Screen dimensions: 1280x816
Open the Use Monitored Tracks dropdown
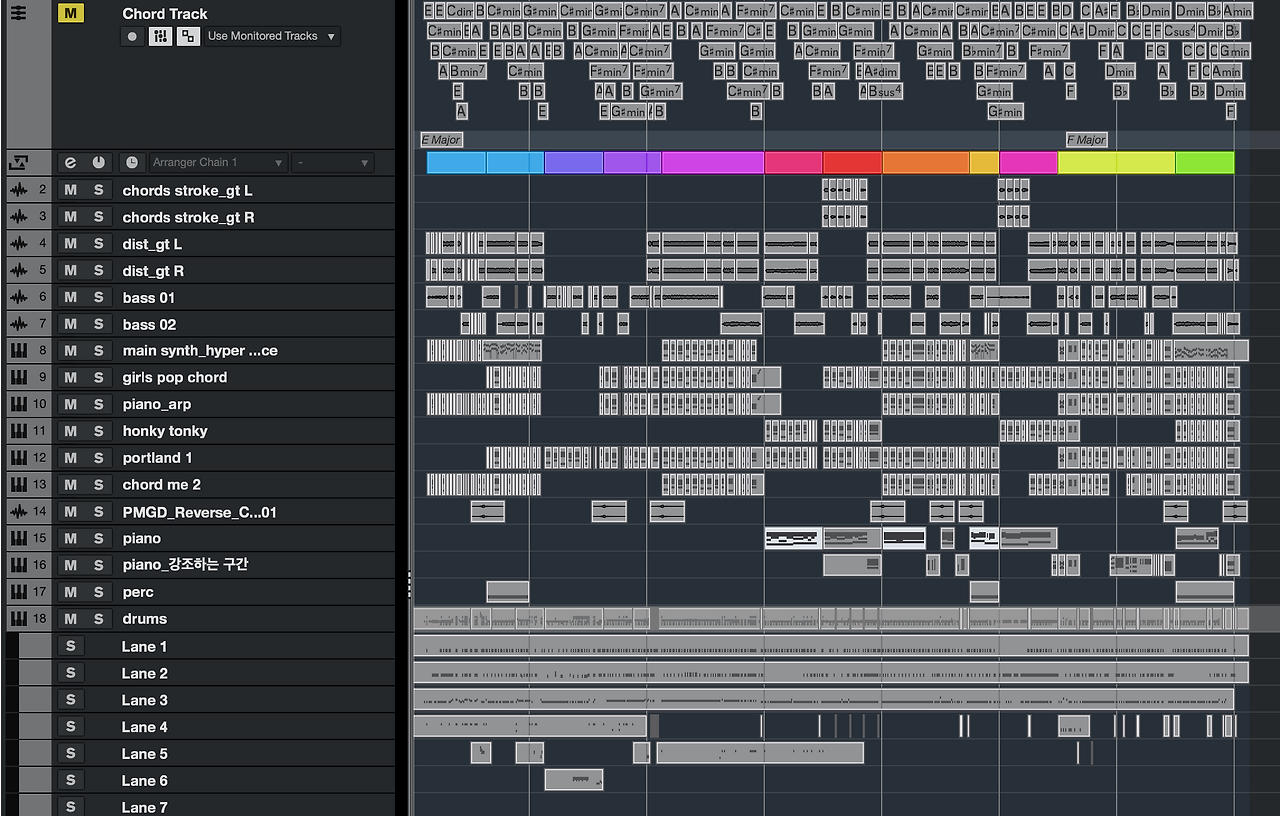coord(271,36)
